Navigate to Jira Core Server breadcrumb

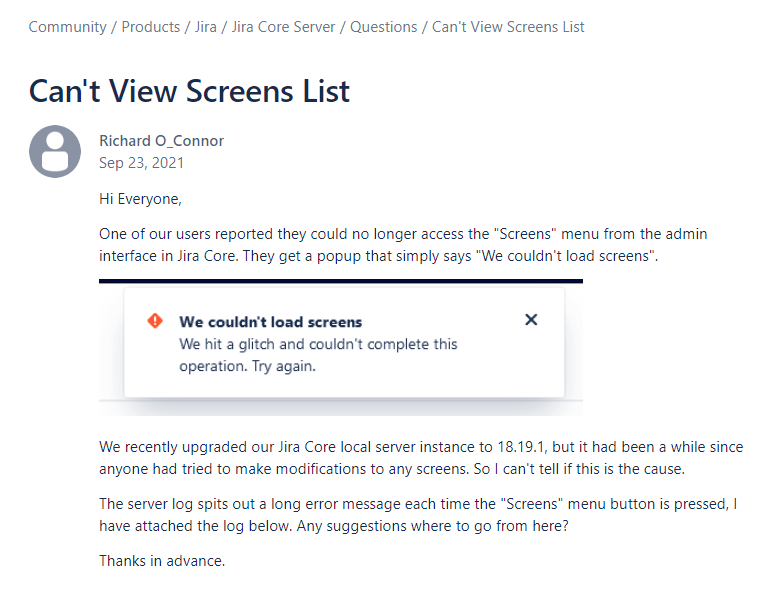click(286, 26)
